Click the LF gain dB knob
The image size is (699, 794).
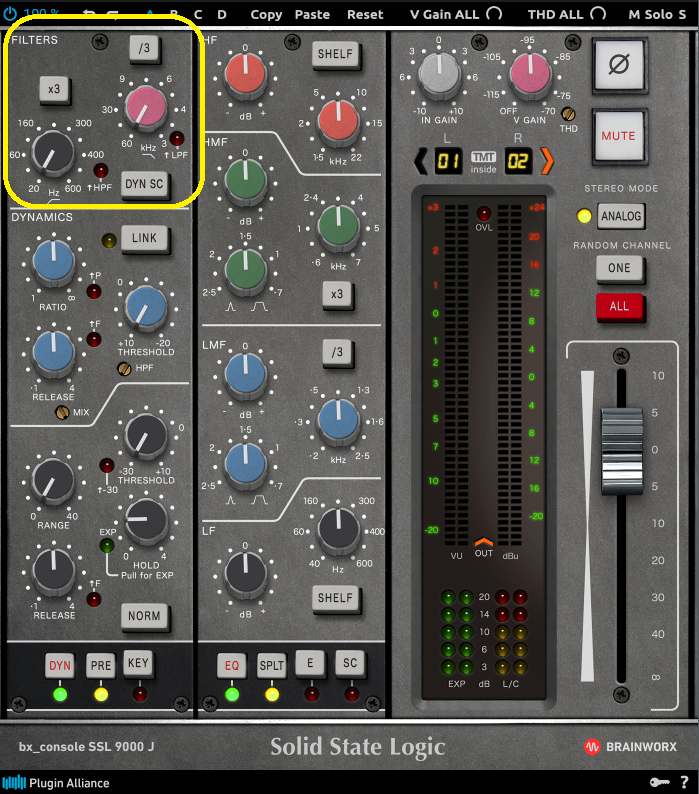coord(245,573)
